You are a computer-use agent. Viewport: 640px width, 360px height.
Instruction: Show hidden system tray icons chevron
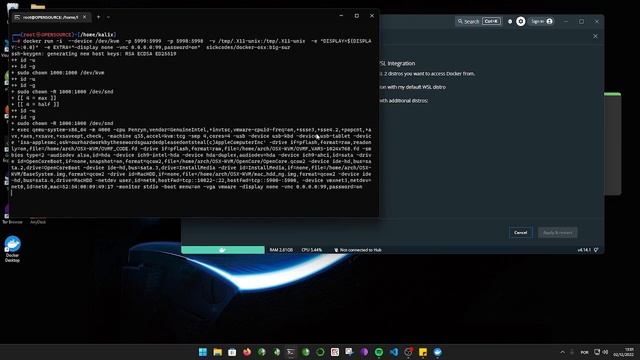coord(562,352)
